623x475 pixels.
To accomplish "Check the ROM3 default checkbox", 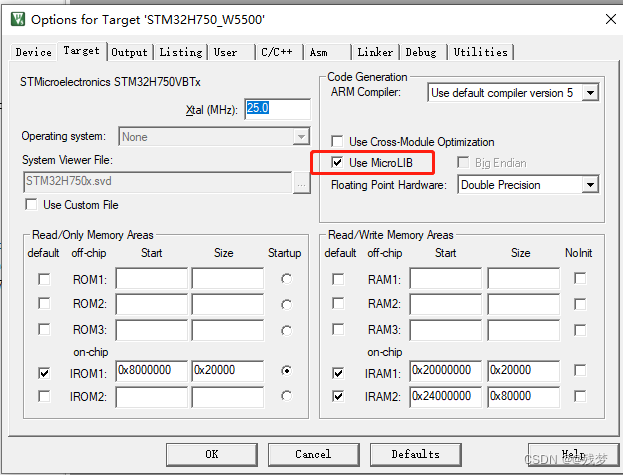I will tap(44, 329).
